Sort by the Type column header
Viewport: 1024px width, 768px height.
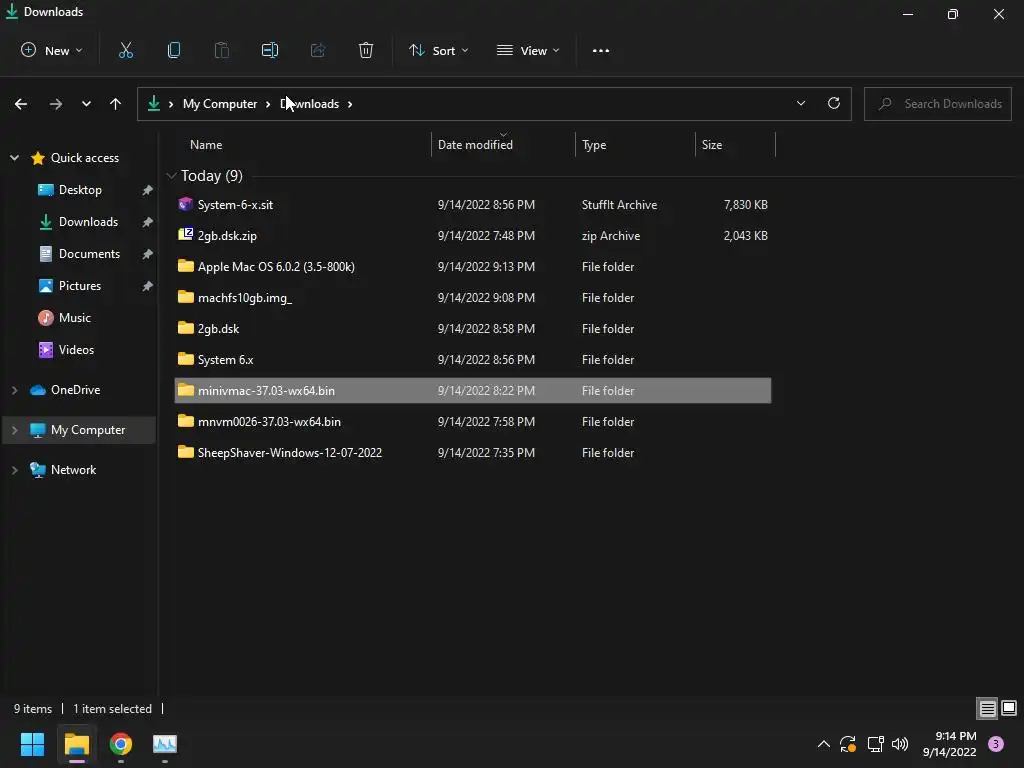point(594,144)
